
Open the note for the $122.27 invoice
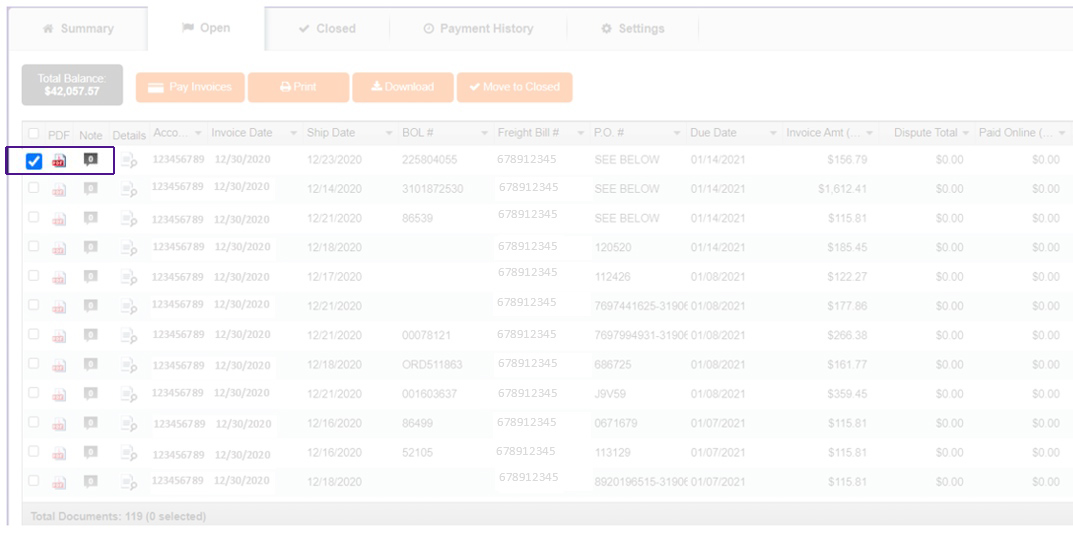click(90, 277)
